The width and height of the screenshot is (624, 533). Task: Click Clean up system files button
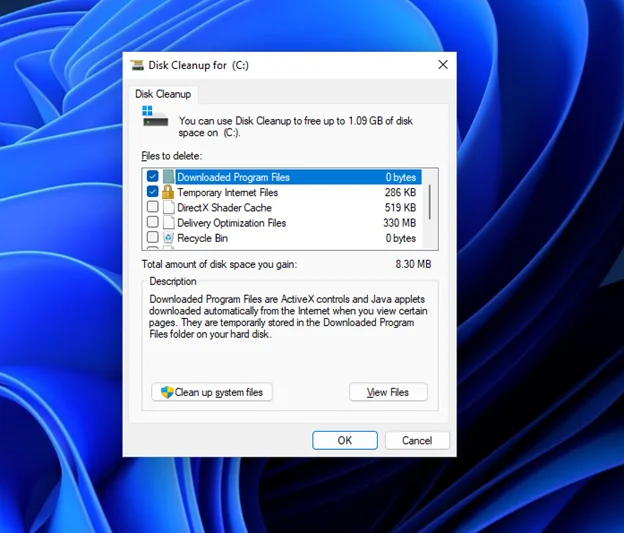[x=212, y=392]
